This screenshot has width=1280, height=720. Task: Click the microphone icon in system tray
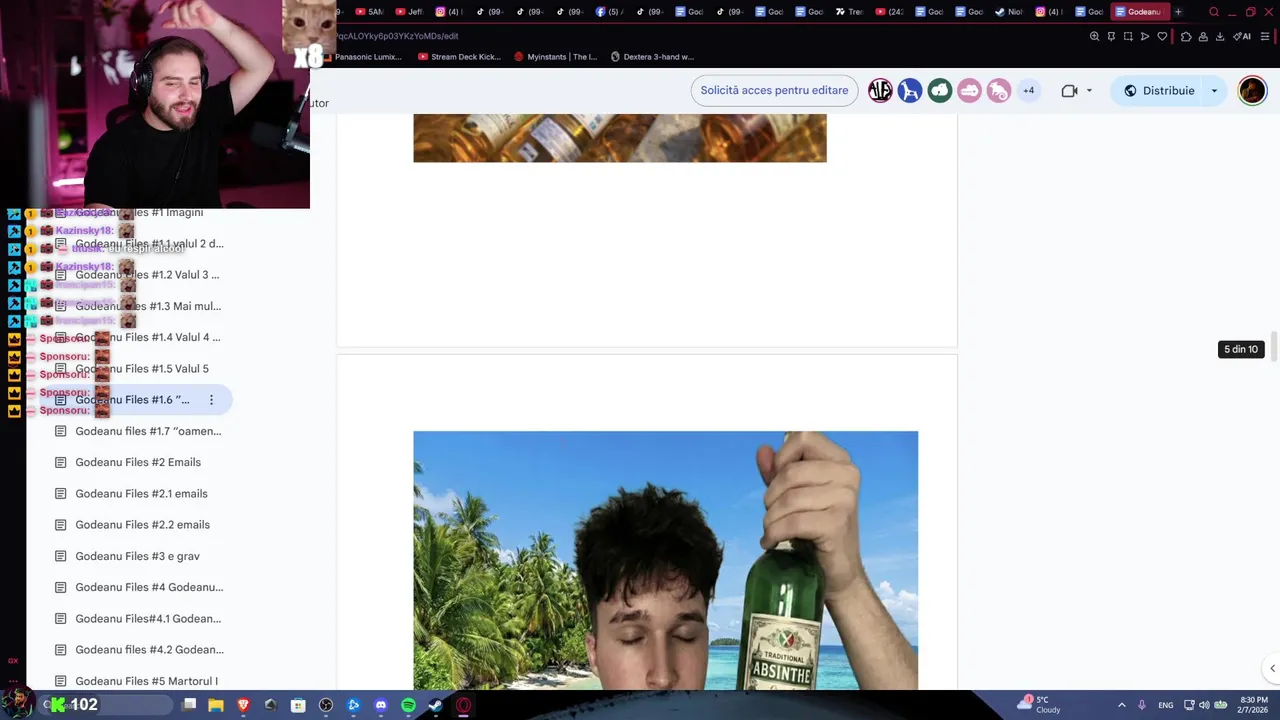(1141, 705)
